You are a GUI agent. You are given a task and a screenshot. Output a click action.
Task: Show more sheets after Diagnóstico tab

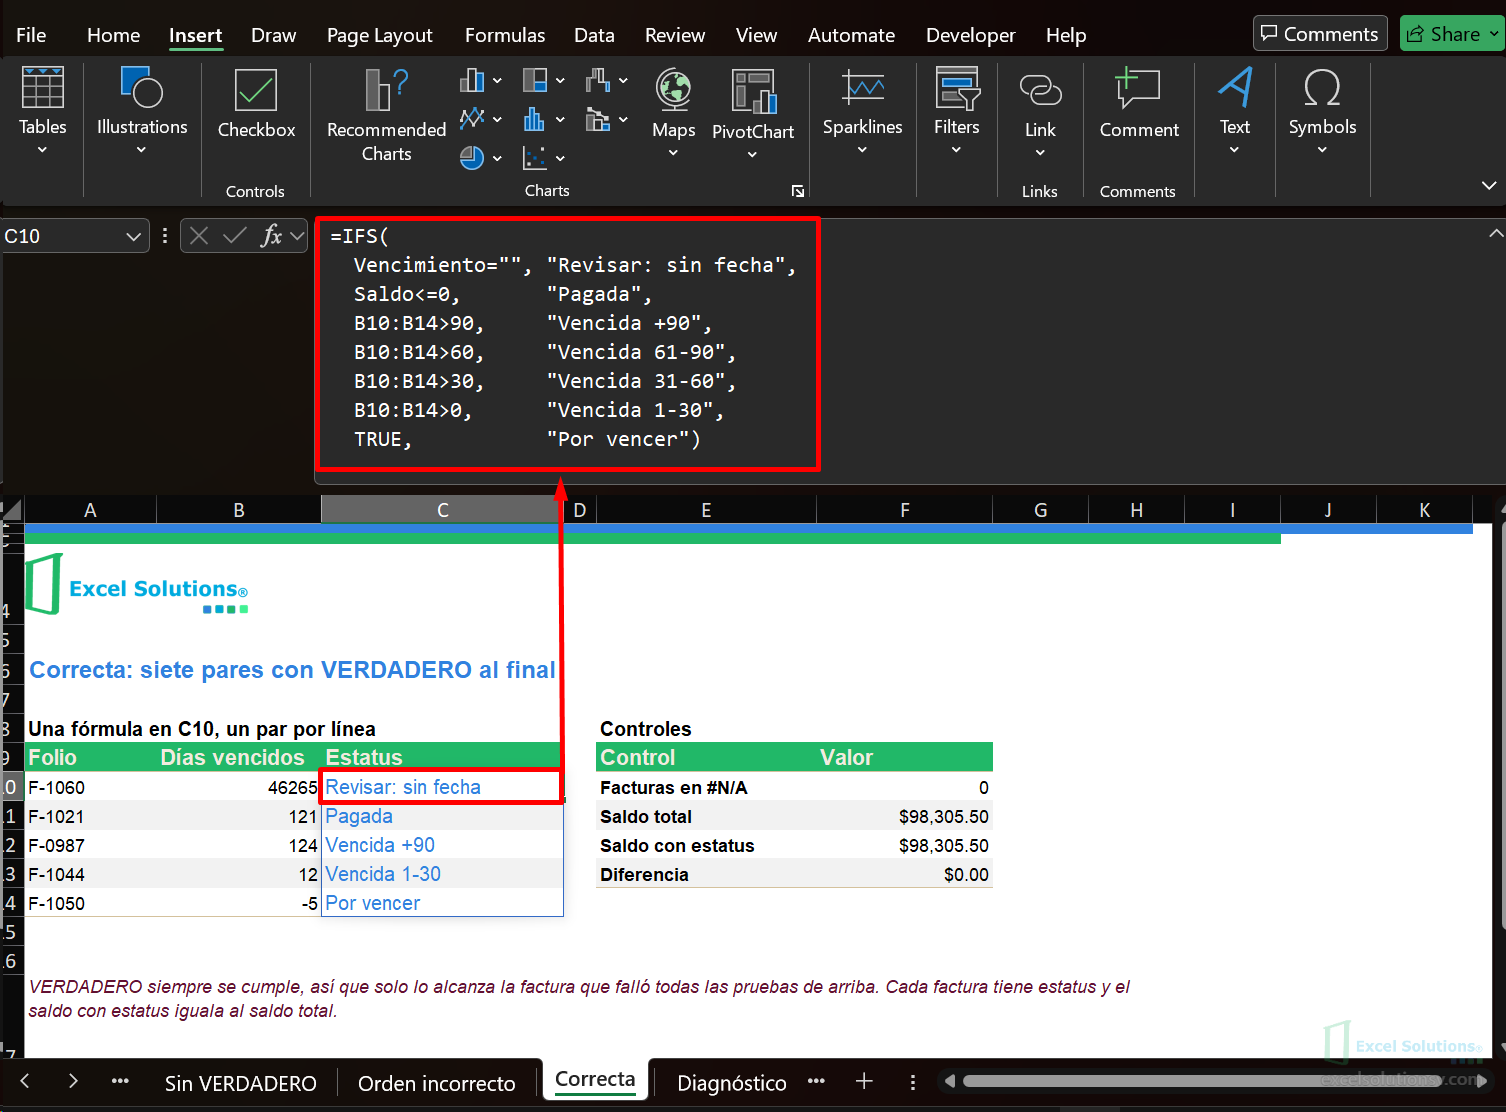pos(816,1081)
